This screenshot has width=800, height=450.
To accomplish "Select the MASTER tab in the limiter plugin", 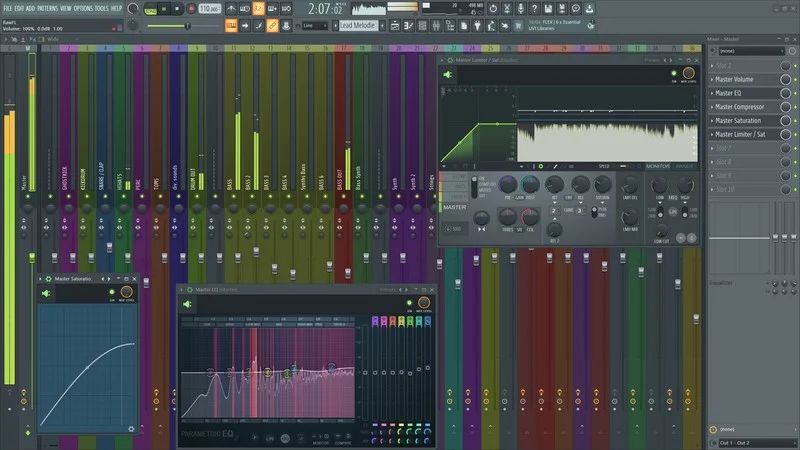I will [454, 208].
